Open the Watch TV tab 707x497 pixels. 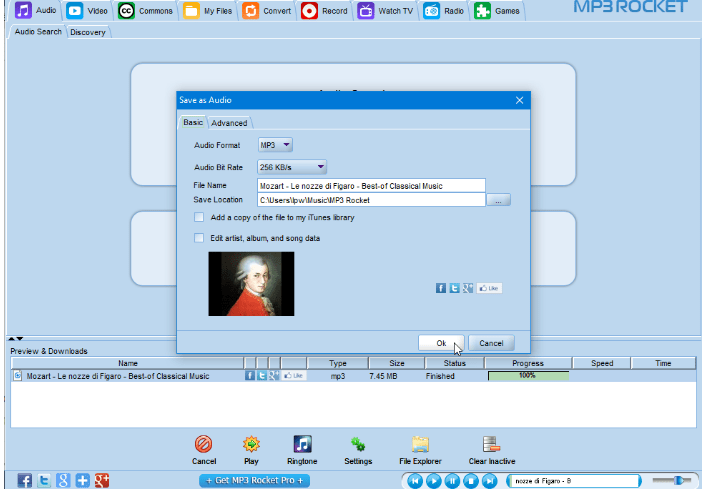click(385, 11)
